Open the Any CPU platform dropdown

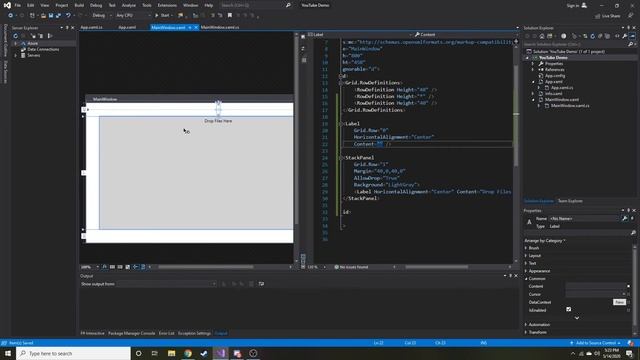133,16
